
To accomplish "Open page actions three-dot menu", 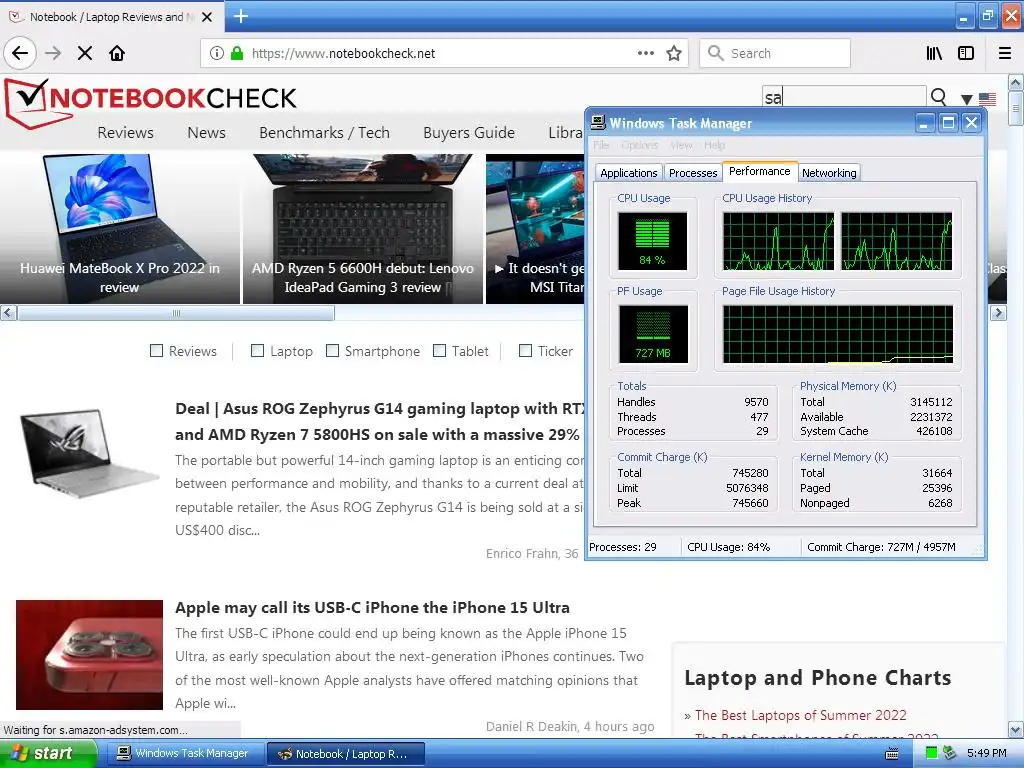I will pyautogui.click(x=645, y=53).
